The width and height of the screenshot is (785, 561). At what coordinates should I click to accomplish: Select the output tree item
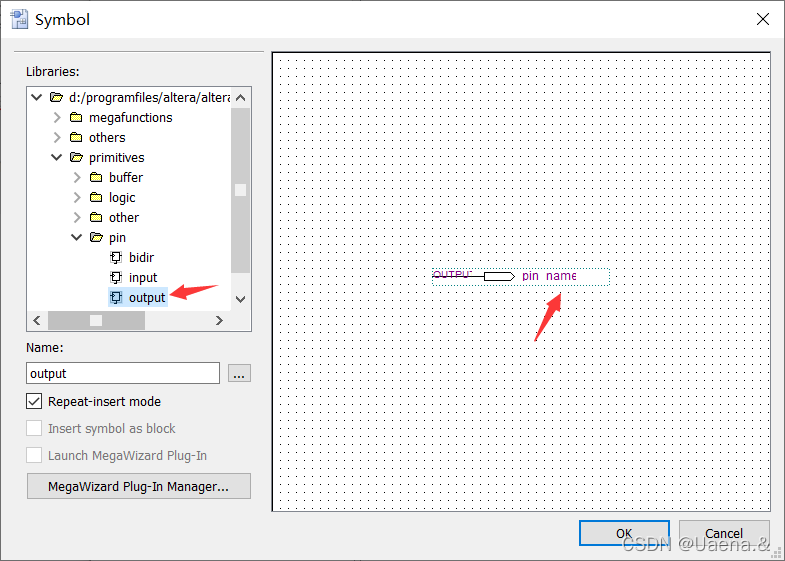pos(147,297)
